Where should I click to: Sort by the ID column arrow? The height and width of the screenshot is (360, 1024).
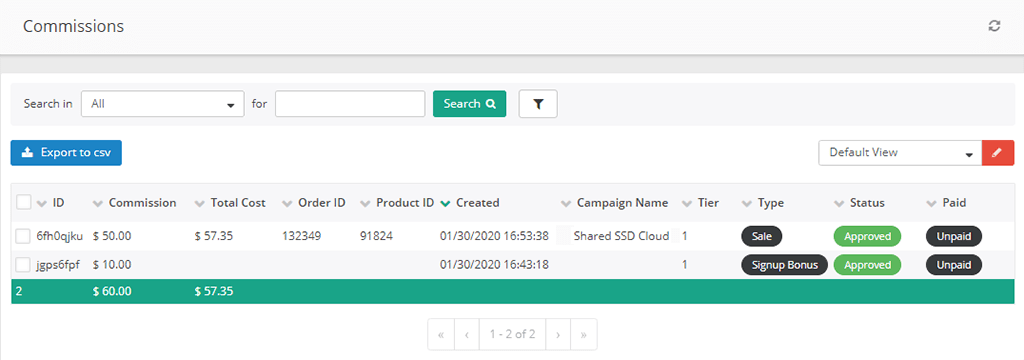[42, 204]
